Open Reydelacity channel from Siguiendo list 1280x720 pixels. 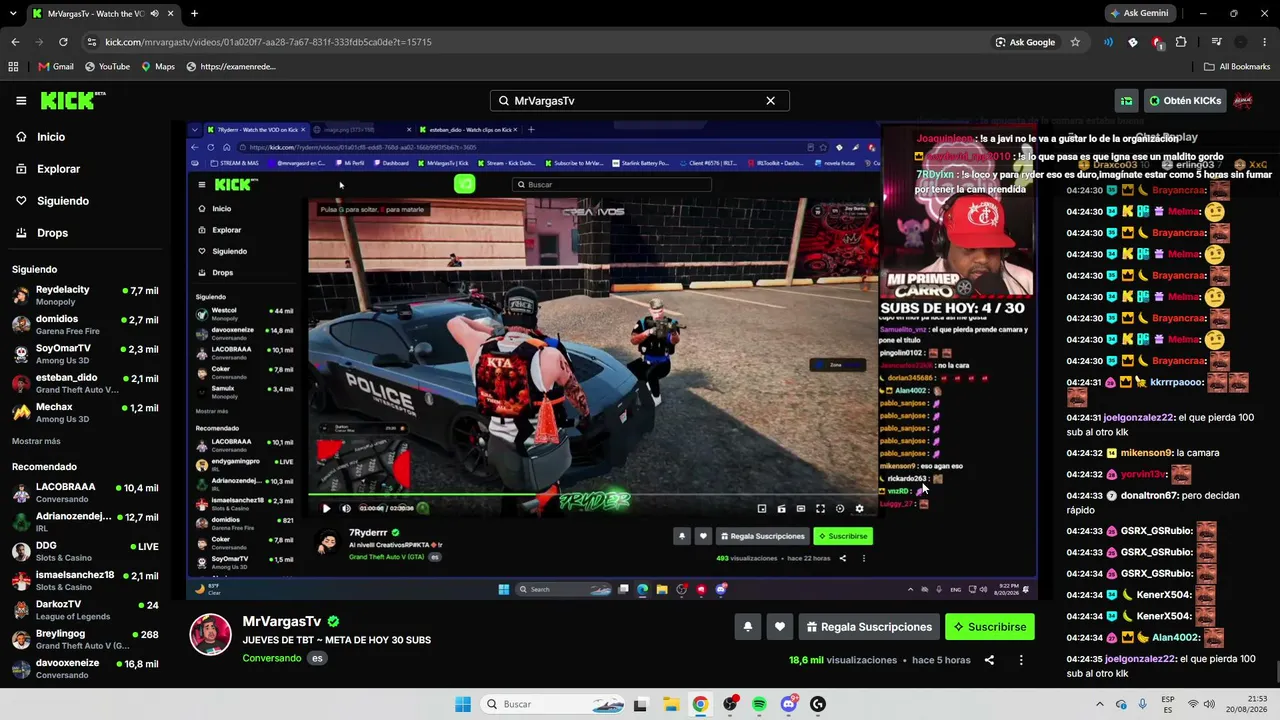pos(86,295)
